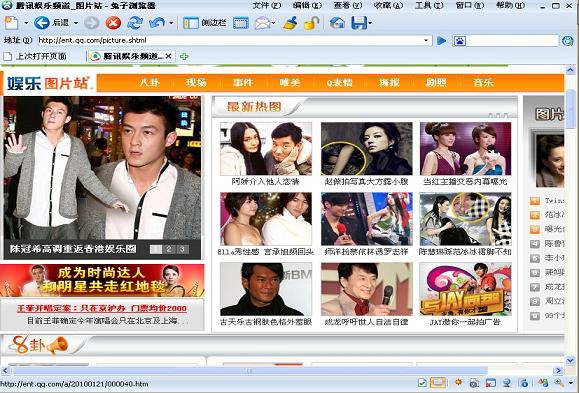Click the Undo close-tab arrow icon

point(157,23)
